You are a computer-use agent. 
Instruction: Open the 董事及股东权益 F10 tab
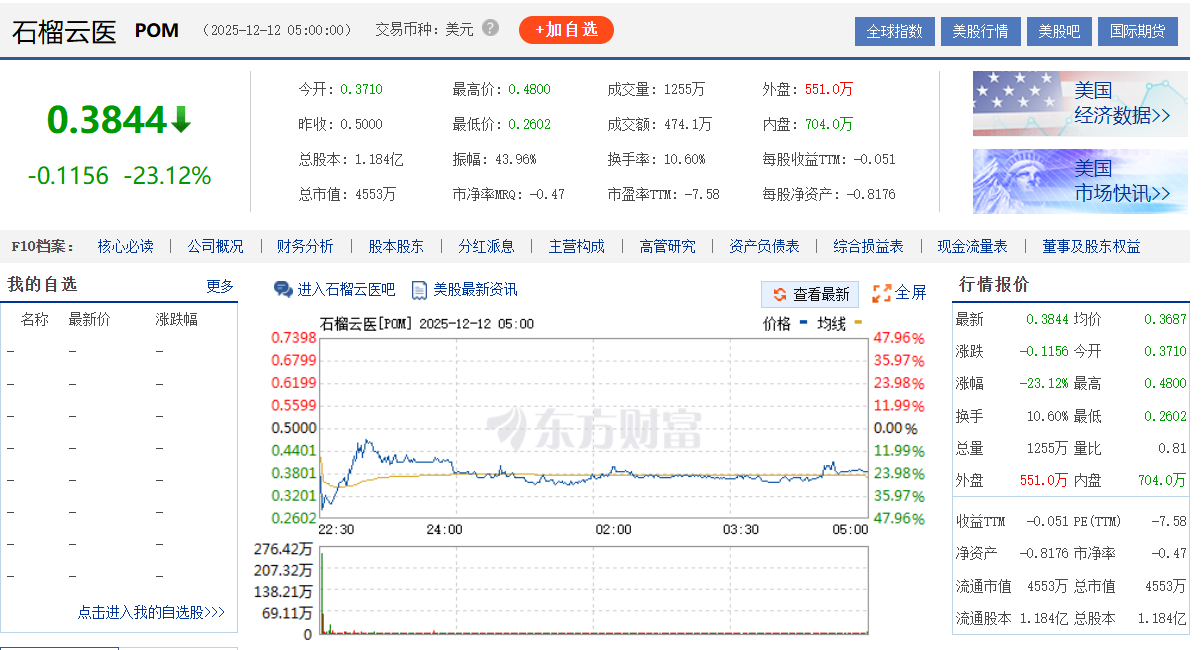coord(1091,246)
